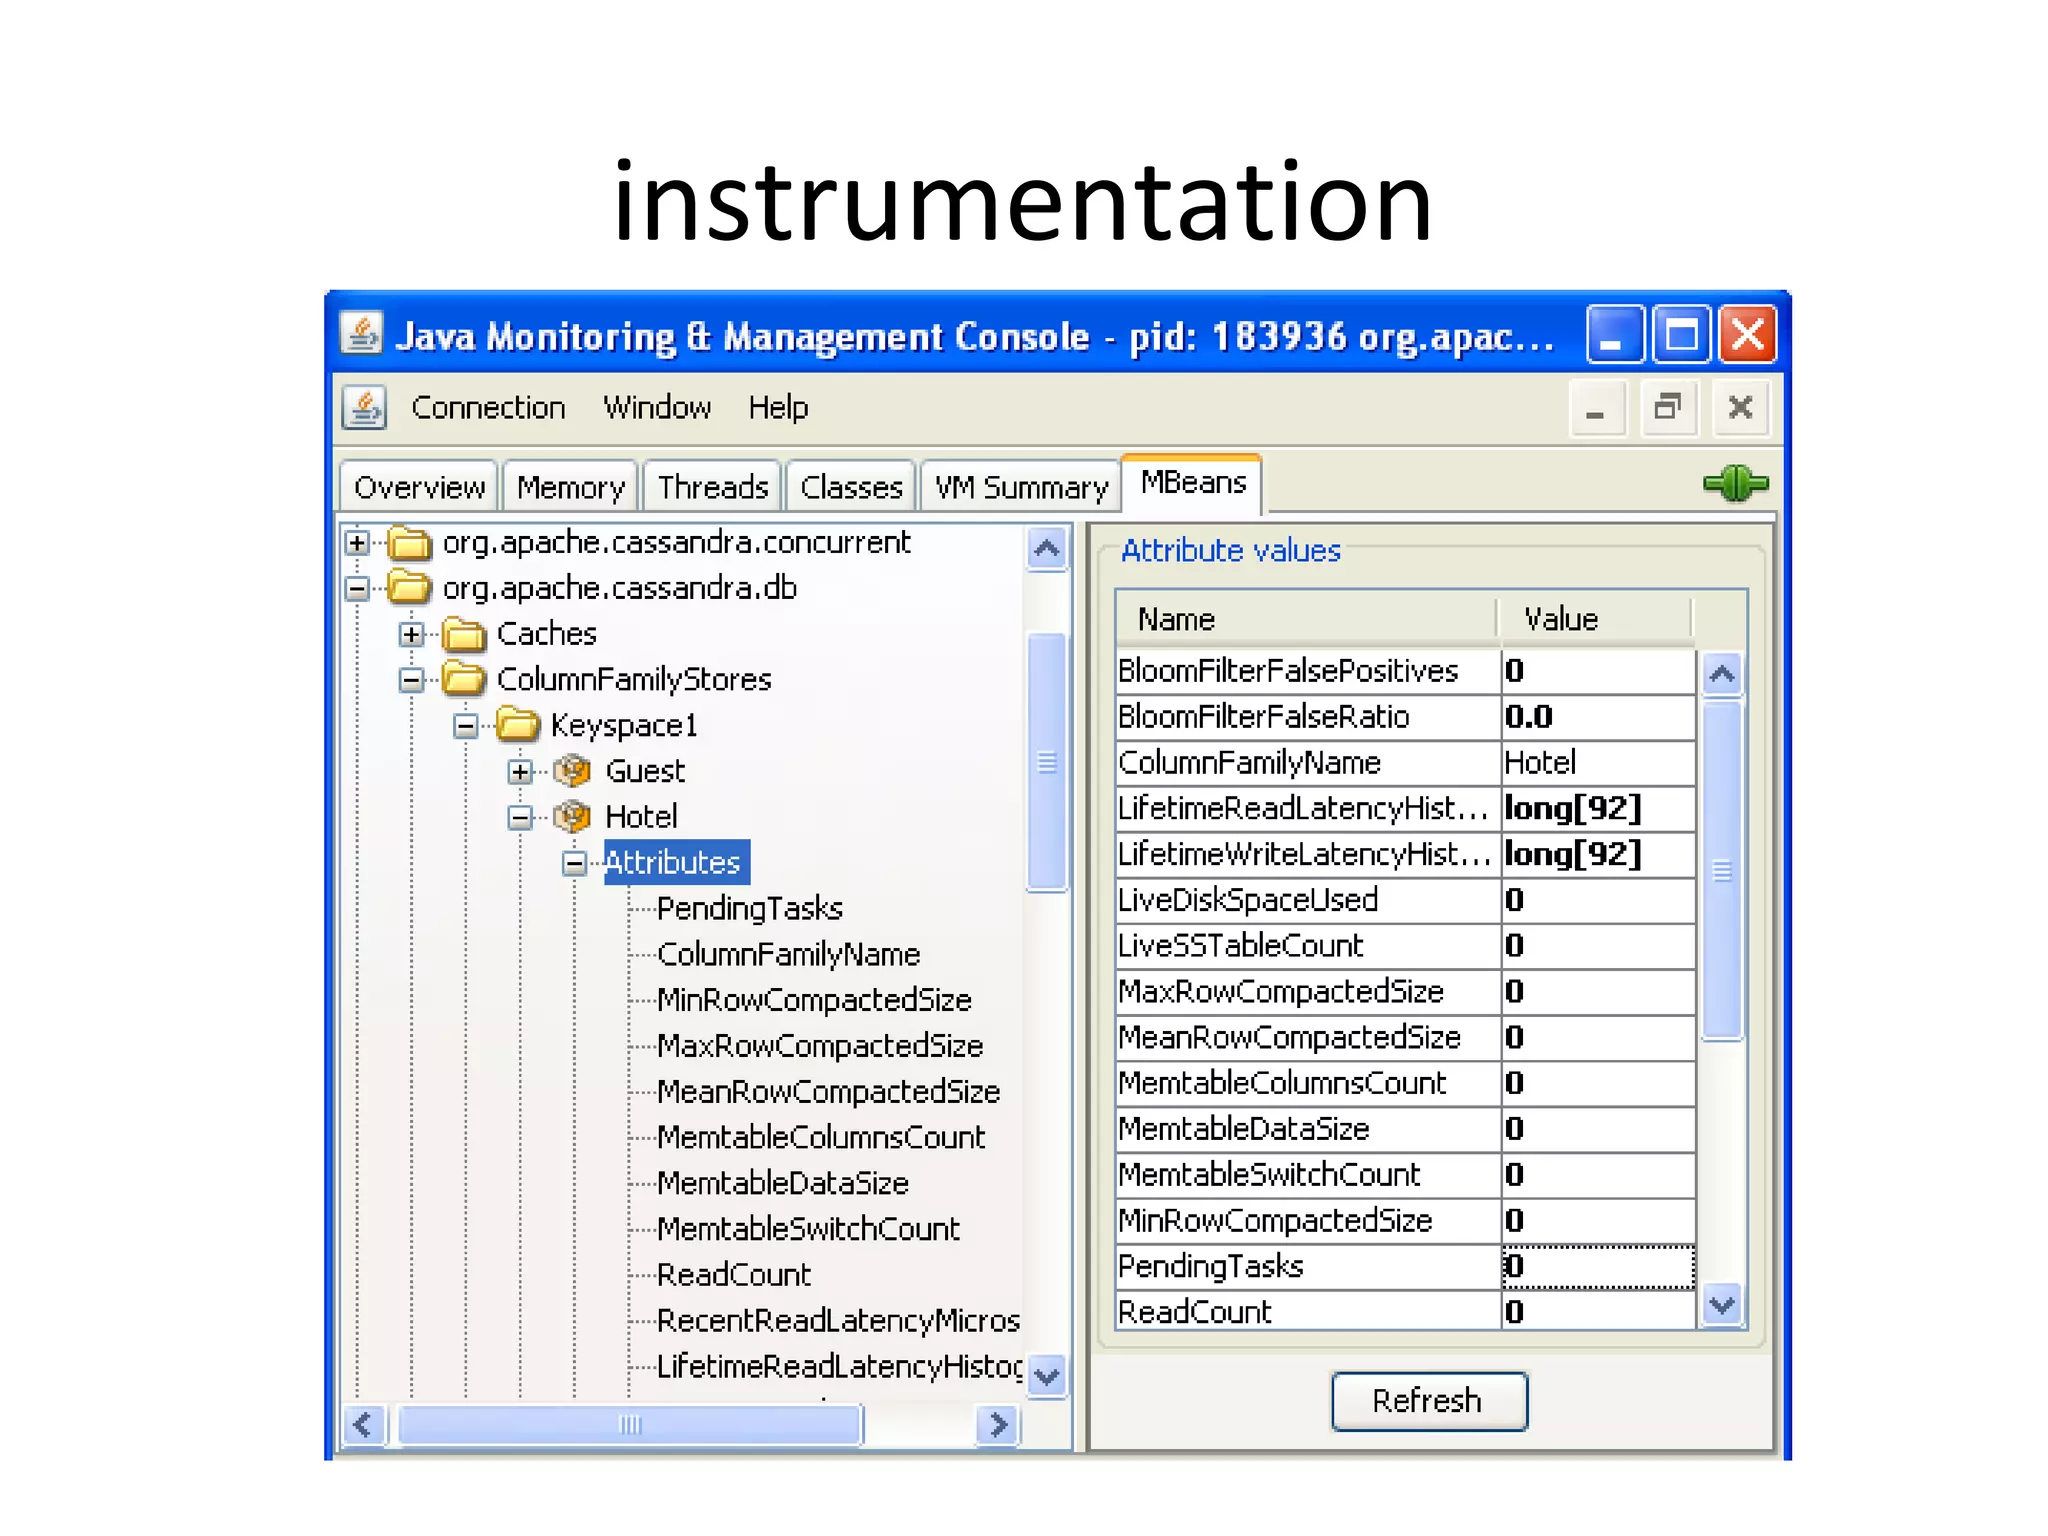The width and height of the screenshot is (2048, 1536).
Task: Click the PendingTasks value cell
Action: pos(1598,1267)
